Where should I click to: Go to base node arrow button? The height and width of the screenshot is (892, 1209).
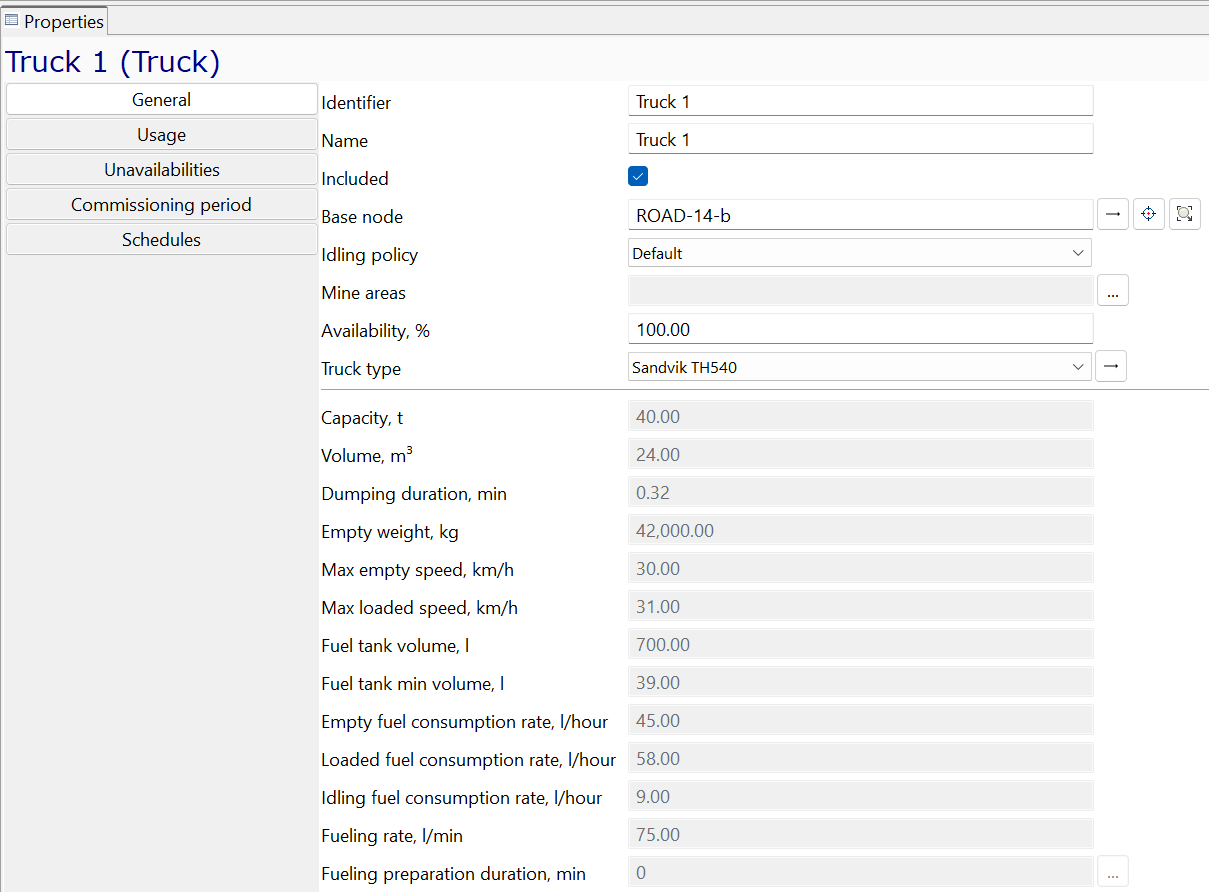click(1113, 214)
